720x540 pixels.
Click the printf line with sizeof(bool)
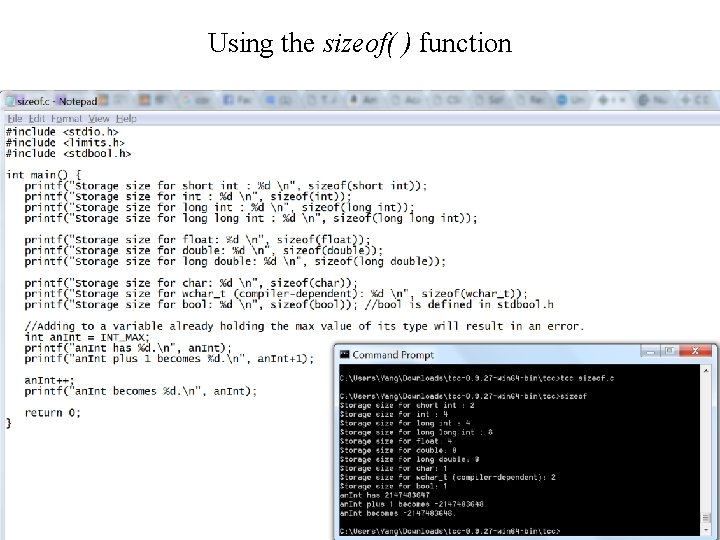pyautogui.click(x=289, y=304)
